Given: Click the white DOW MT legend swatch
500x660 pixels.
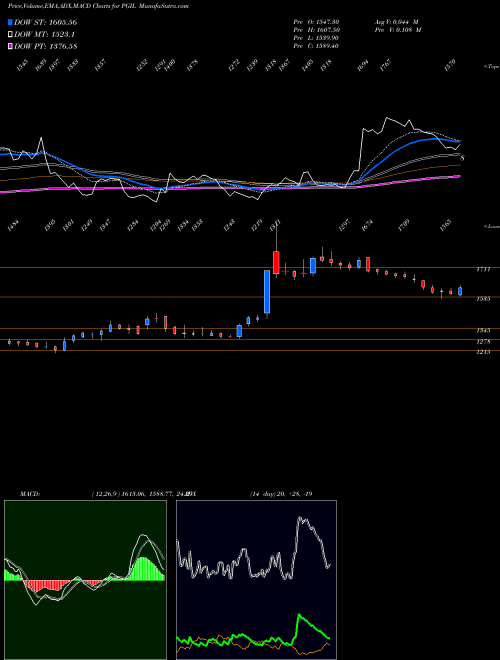Looking at the screenshot, I should (x=10, y=34).
